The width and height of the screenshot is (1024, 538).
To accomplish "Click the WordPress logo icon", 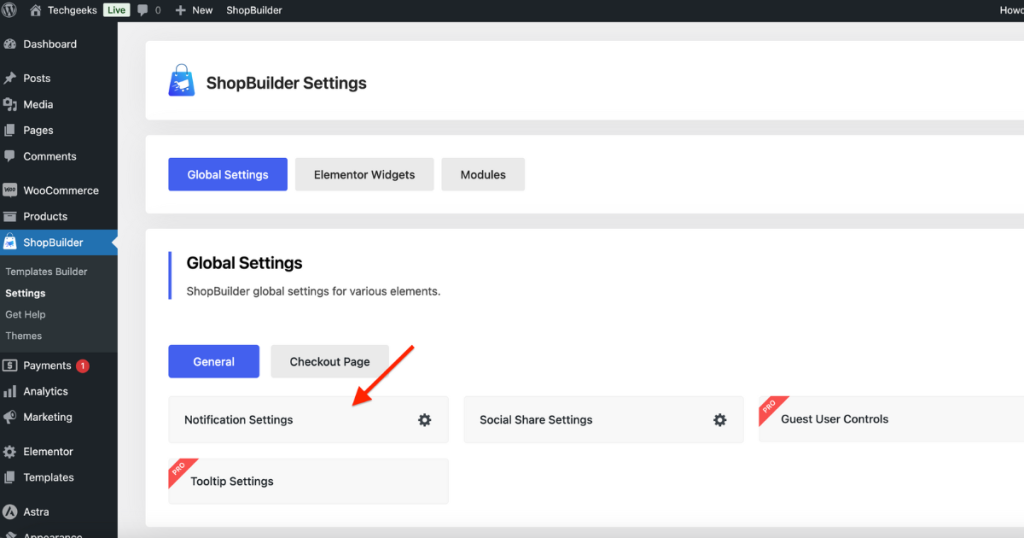I will [8, 10].
